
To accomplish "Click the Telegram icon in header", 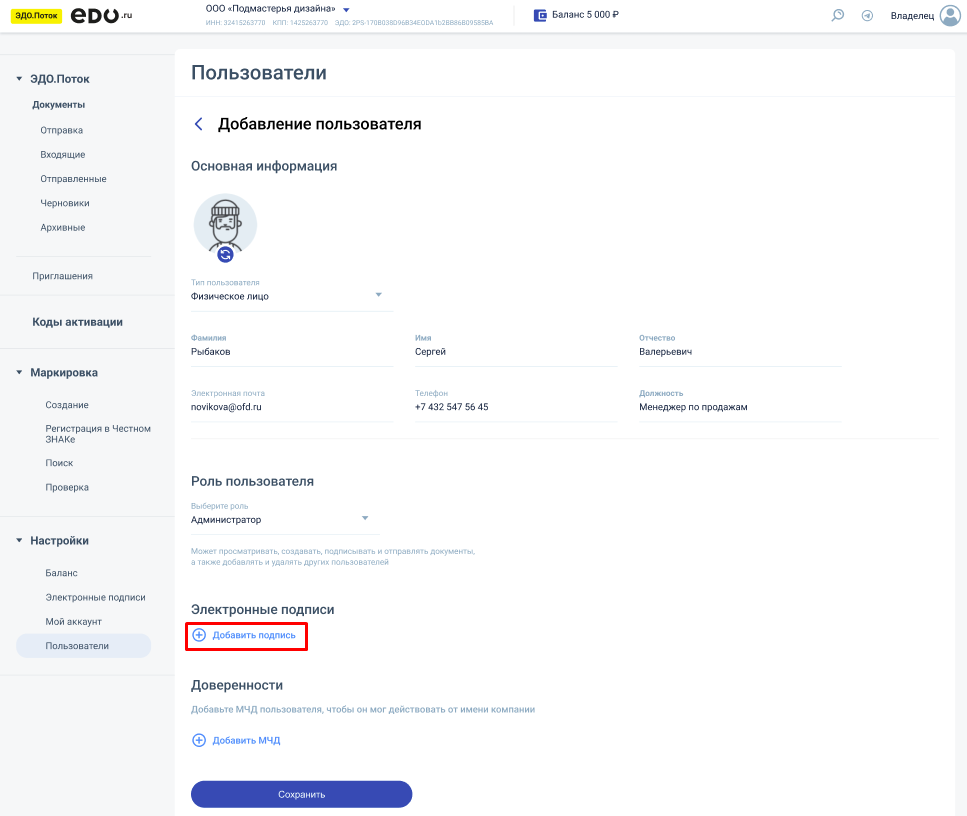I will coord(867,15).
